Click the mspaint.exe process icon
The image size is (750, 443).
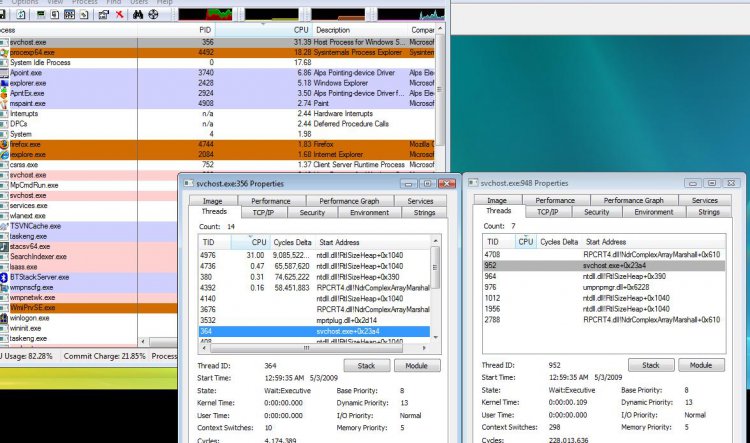point(4,103)
